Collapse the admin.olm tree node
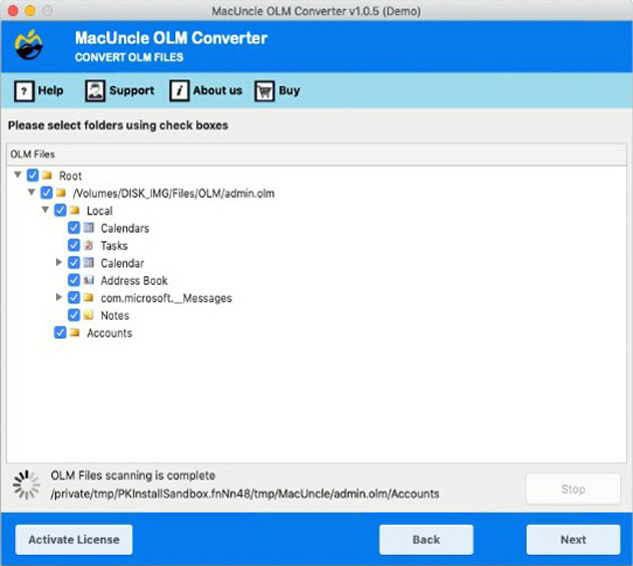 click(x=31, y=192)
